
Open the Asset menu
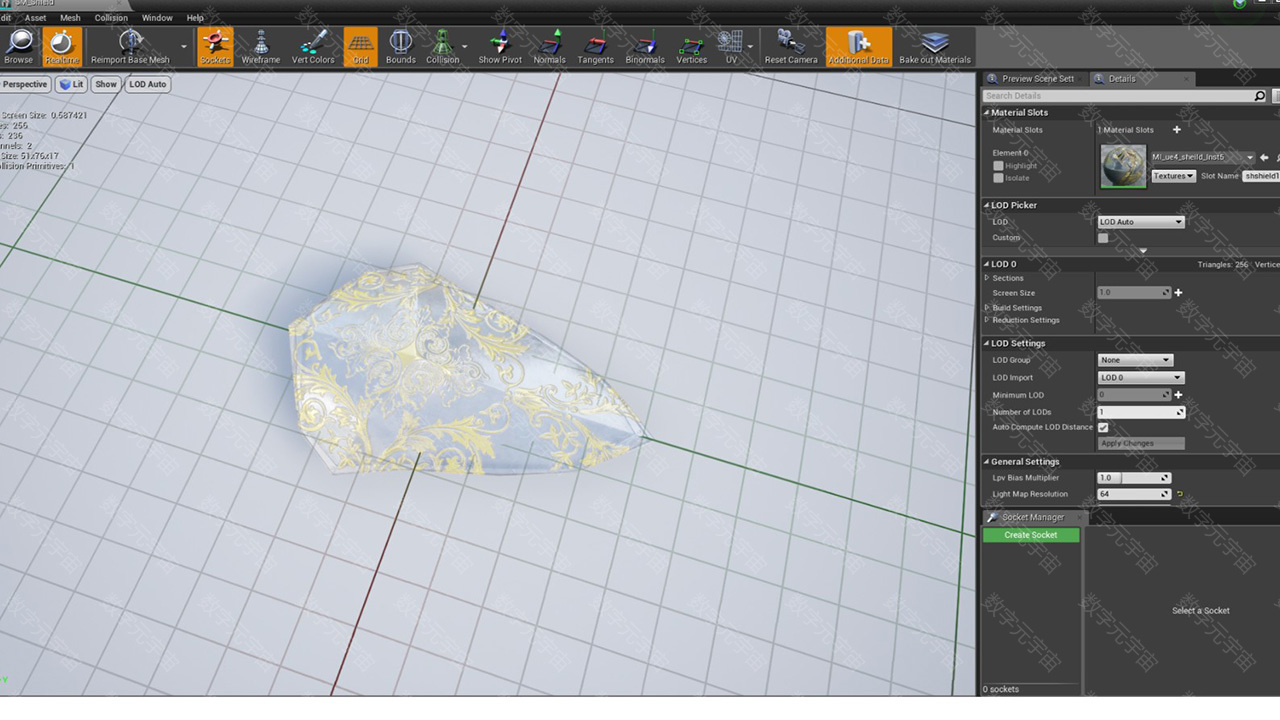point(35,18)
